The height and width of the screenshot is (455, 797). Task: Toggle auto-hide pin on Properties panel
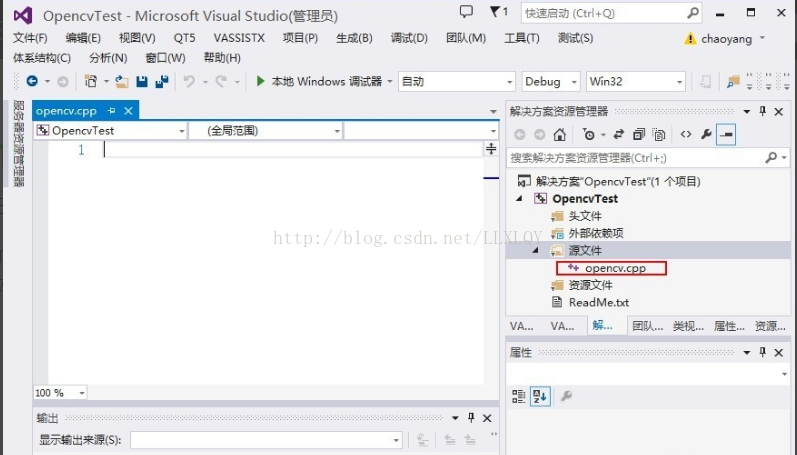point(762,352)
